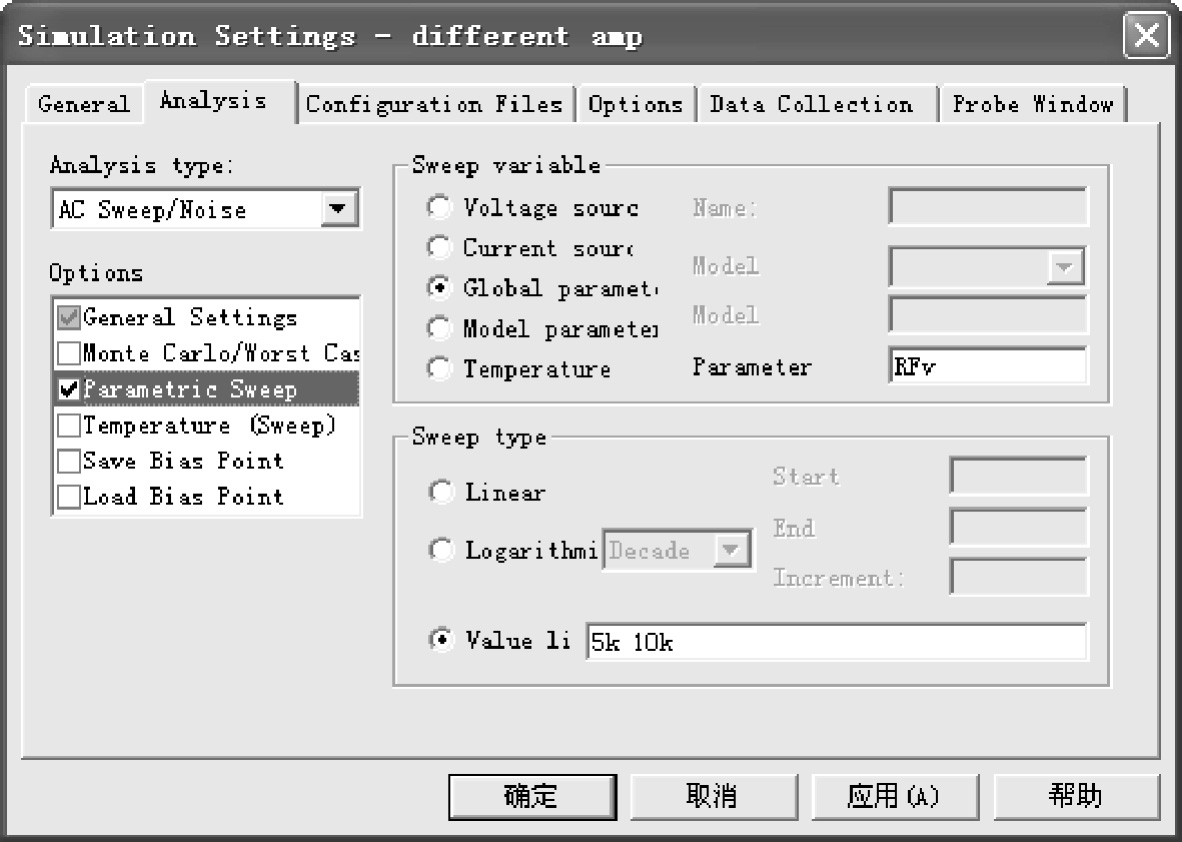
Task: Open the Configuration Files tab
Action: click(x=434, y=104)
